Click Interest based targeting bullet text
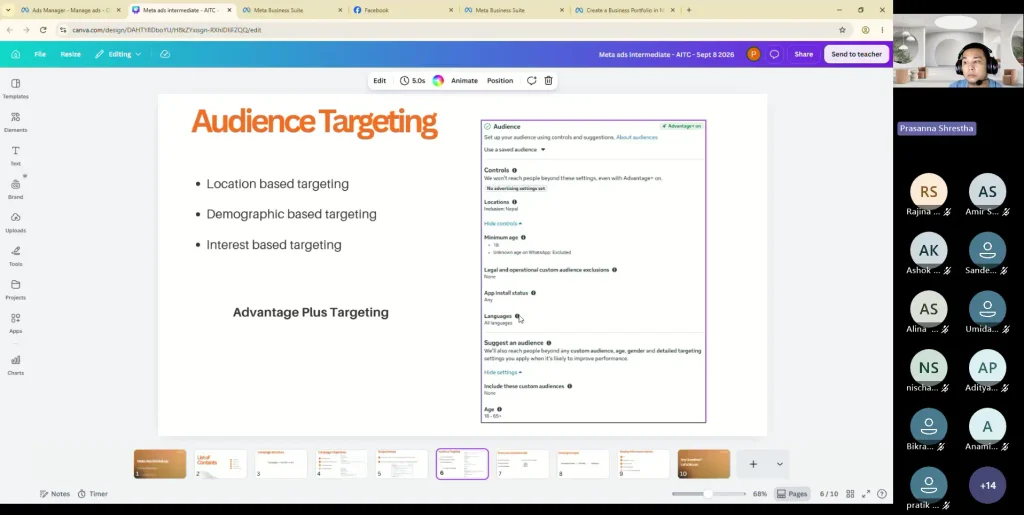This screenshot has width=1024, height=515. click(x=274, y=245)
